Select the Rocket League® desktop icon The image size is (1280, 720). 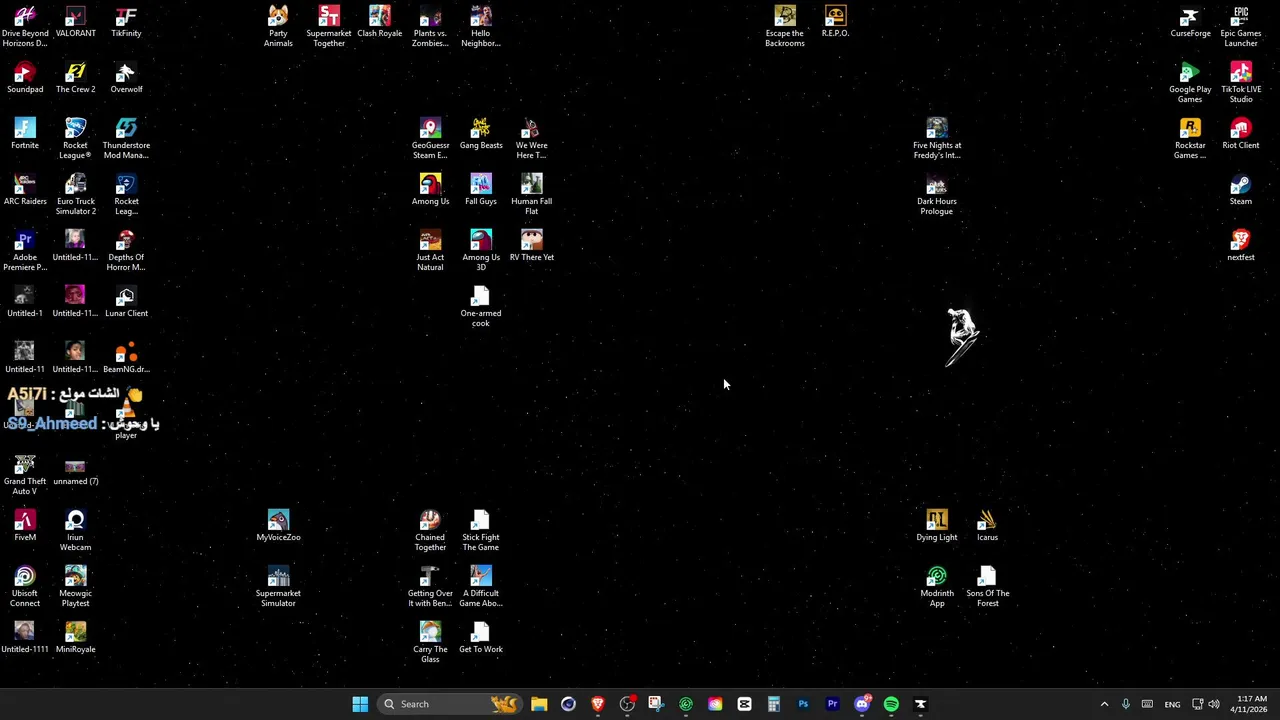pos(75,139)
